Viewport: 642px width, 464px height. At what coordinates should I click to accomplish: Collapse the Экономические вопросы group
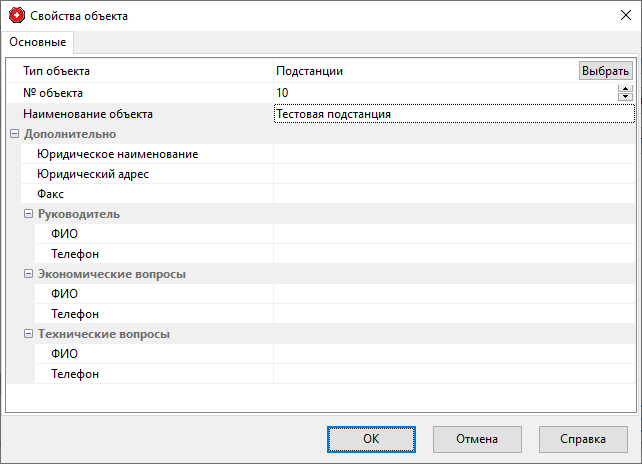pyautogui.click(x=28, y=274)
